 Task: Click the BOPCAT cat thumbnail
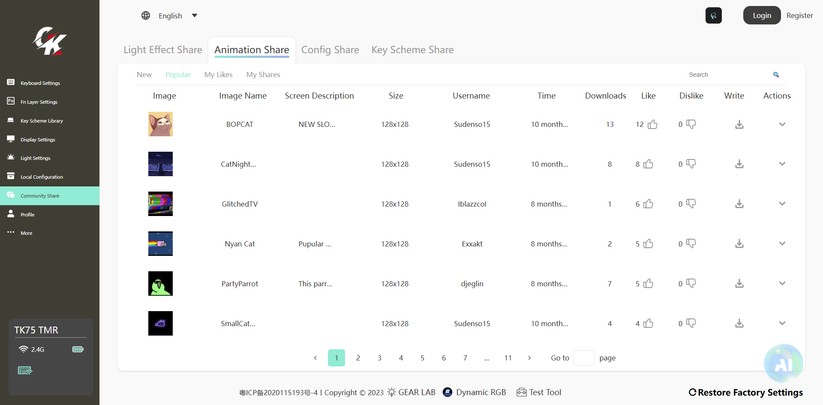[x=160, y=124]
